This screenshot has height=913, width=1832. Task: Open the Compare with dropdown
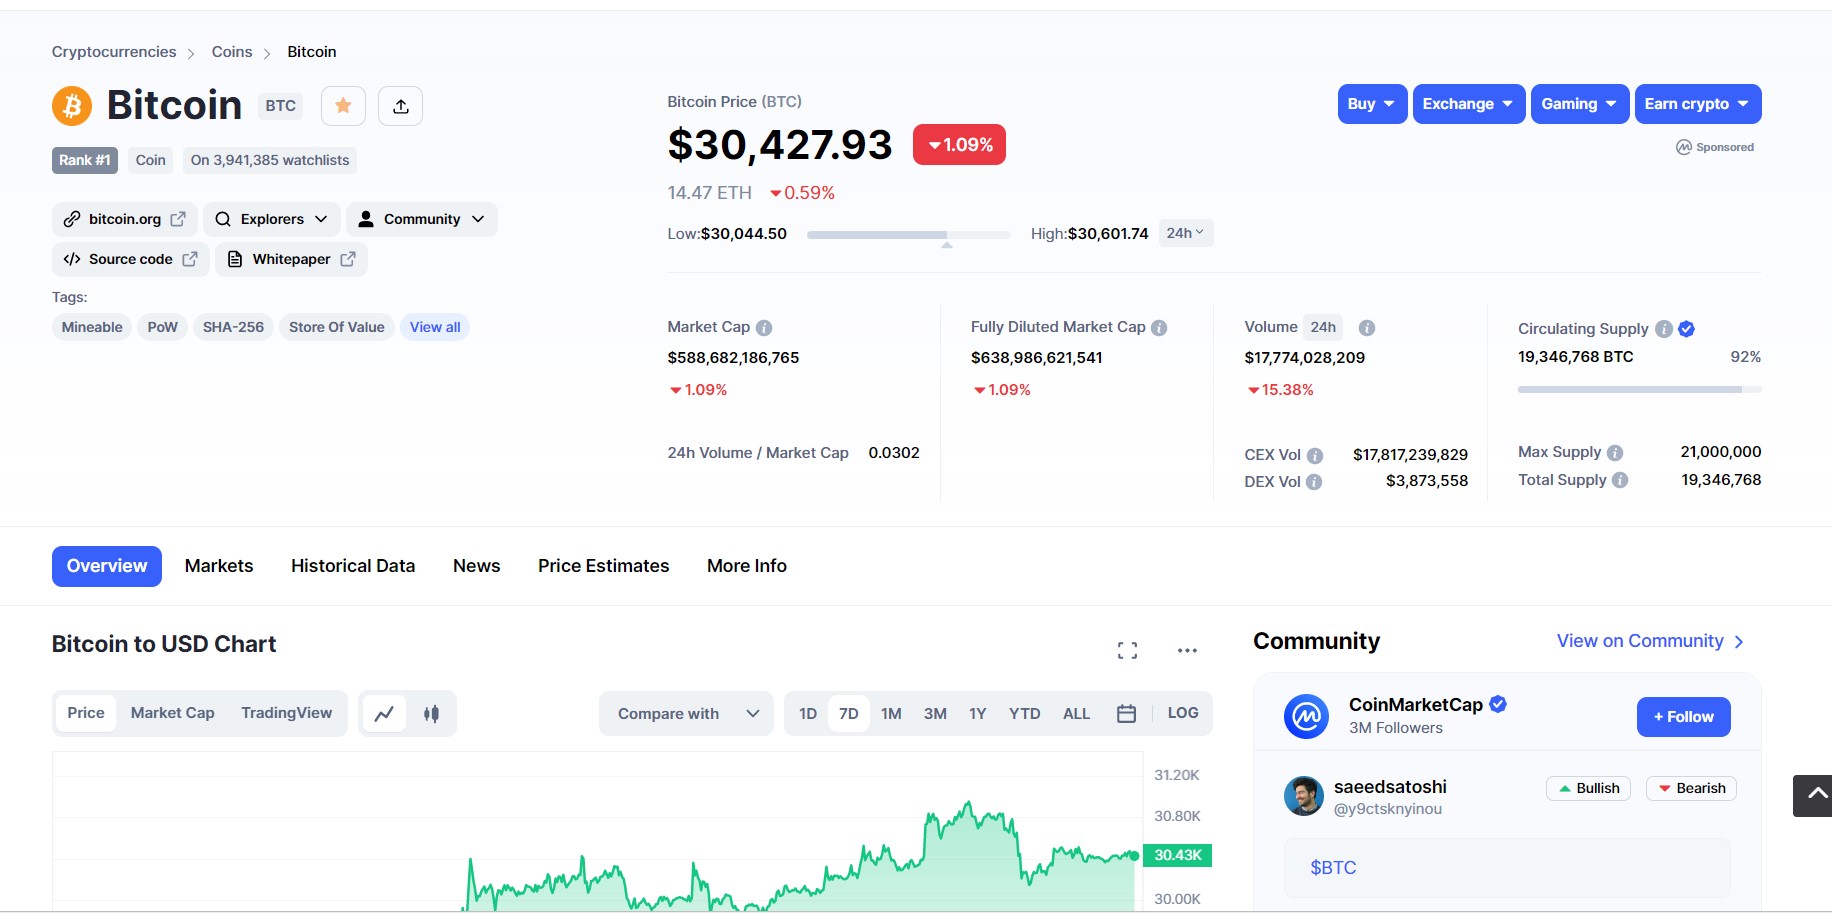(686, 714)
